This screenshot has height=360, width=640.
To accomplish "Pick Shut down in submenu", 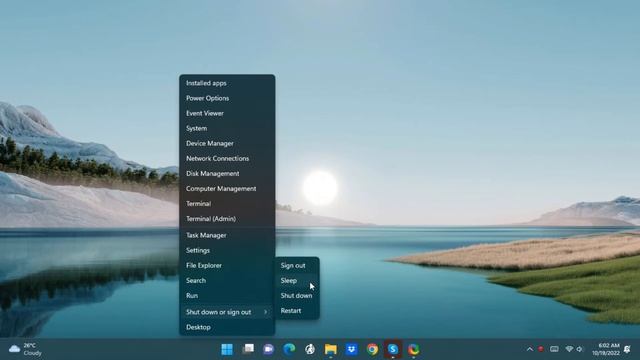I will click(x=297, y=296).
